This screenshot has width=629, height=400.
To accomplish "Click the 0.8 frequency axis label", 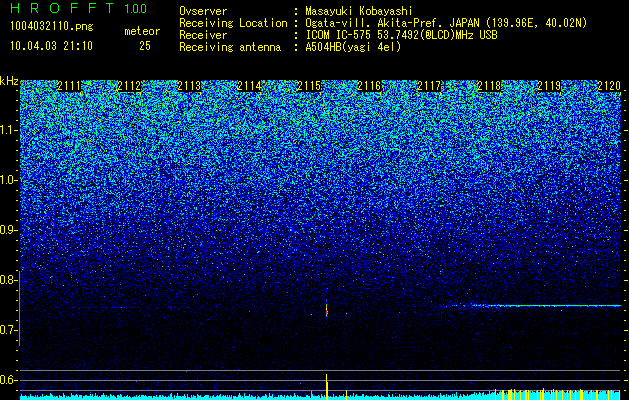I will point(8,280).
